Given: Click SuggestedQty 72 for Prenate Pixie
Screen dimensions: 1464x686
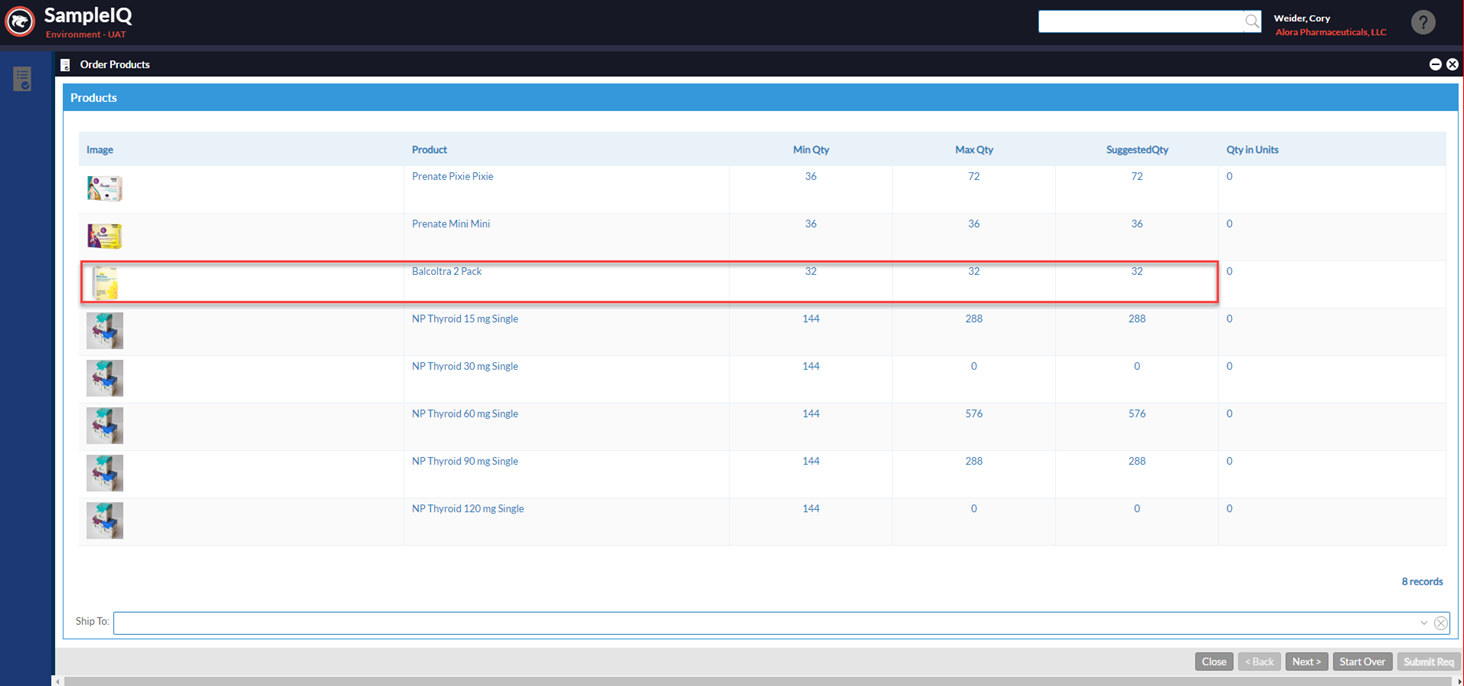Looking at the screenshot, I should coord(1137,176).
